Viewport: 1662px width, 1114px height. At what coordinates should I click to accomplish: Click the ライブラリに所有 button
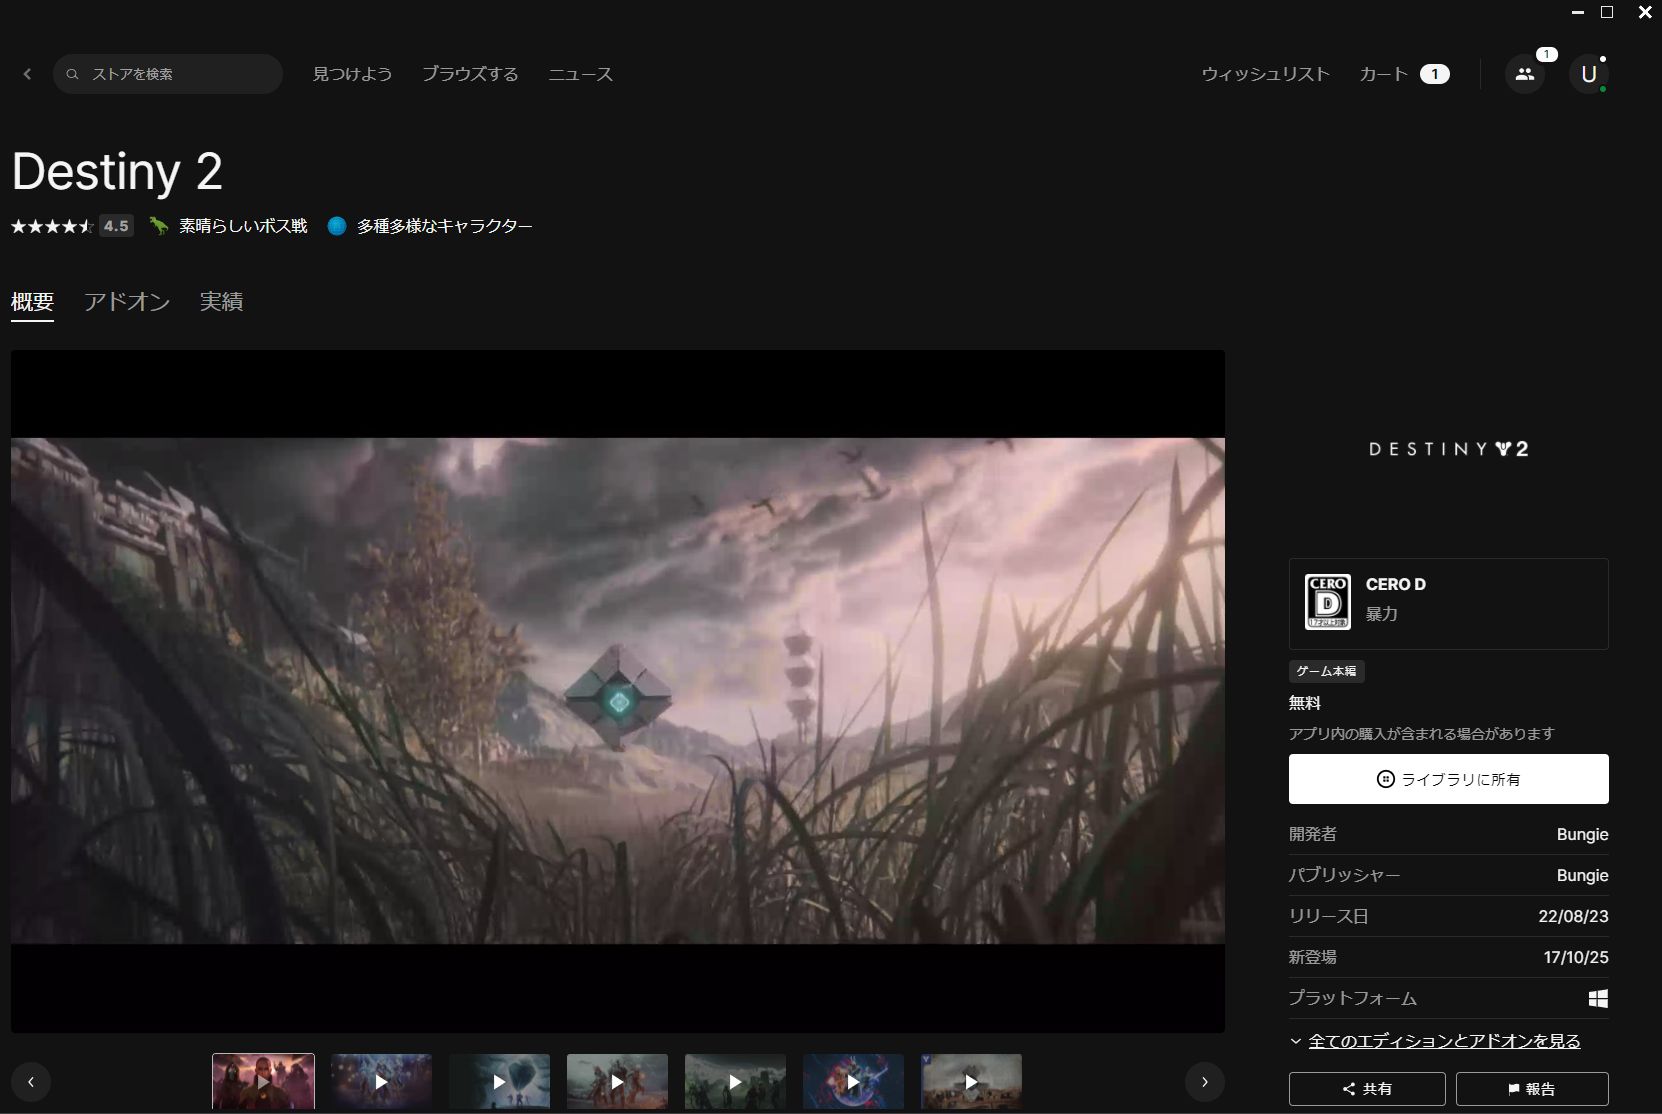(1447, 779)
